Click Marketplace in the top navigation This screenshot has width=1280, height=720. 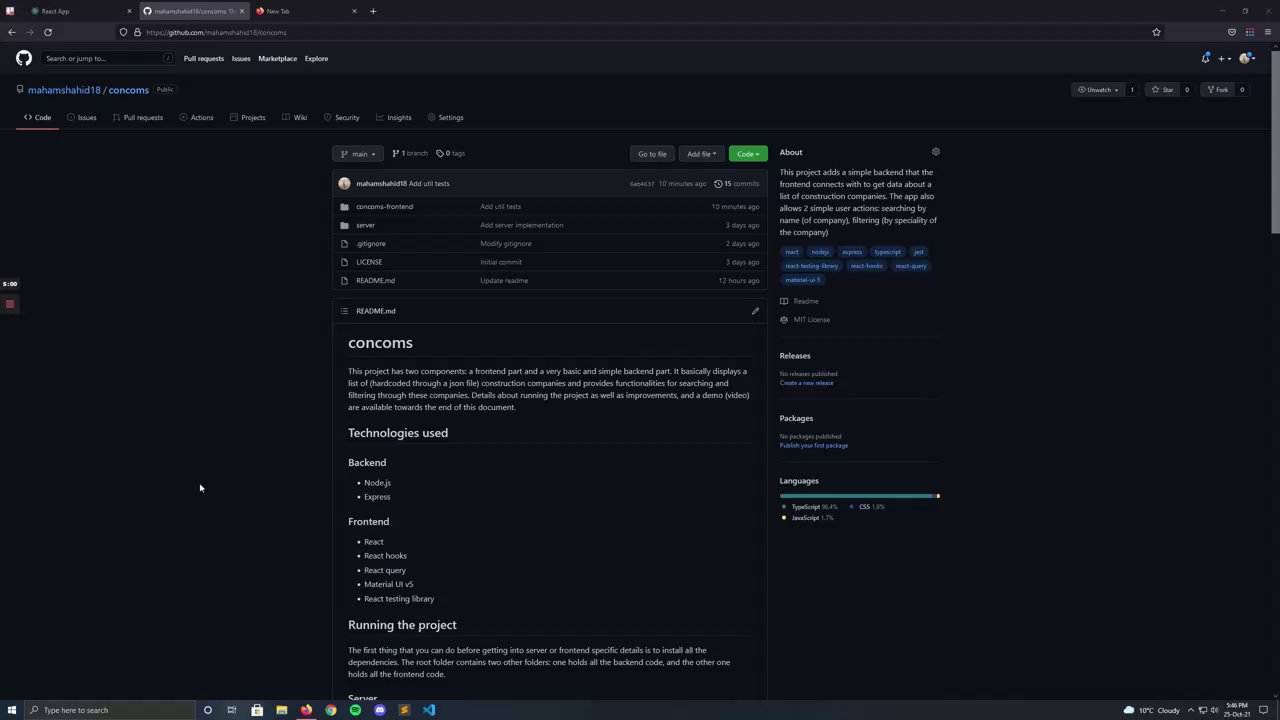point(277,59)
